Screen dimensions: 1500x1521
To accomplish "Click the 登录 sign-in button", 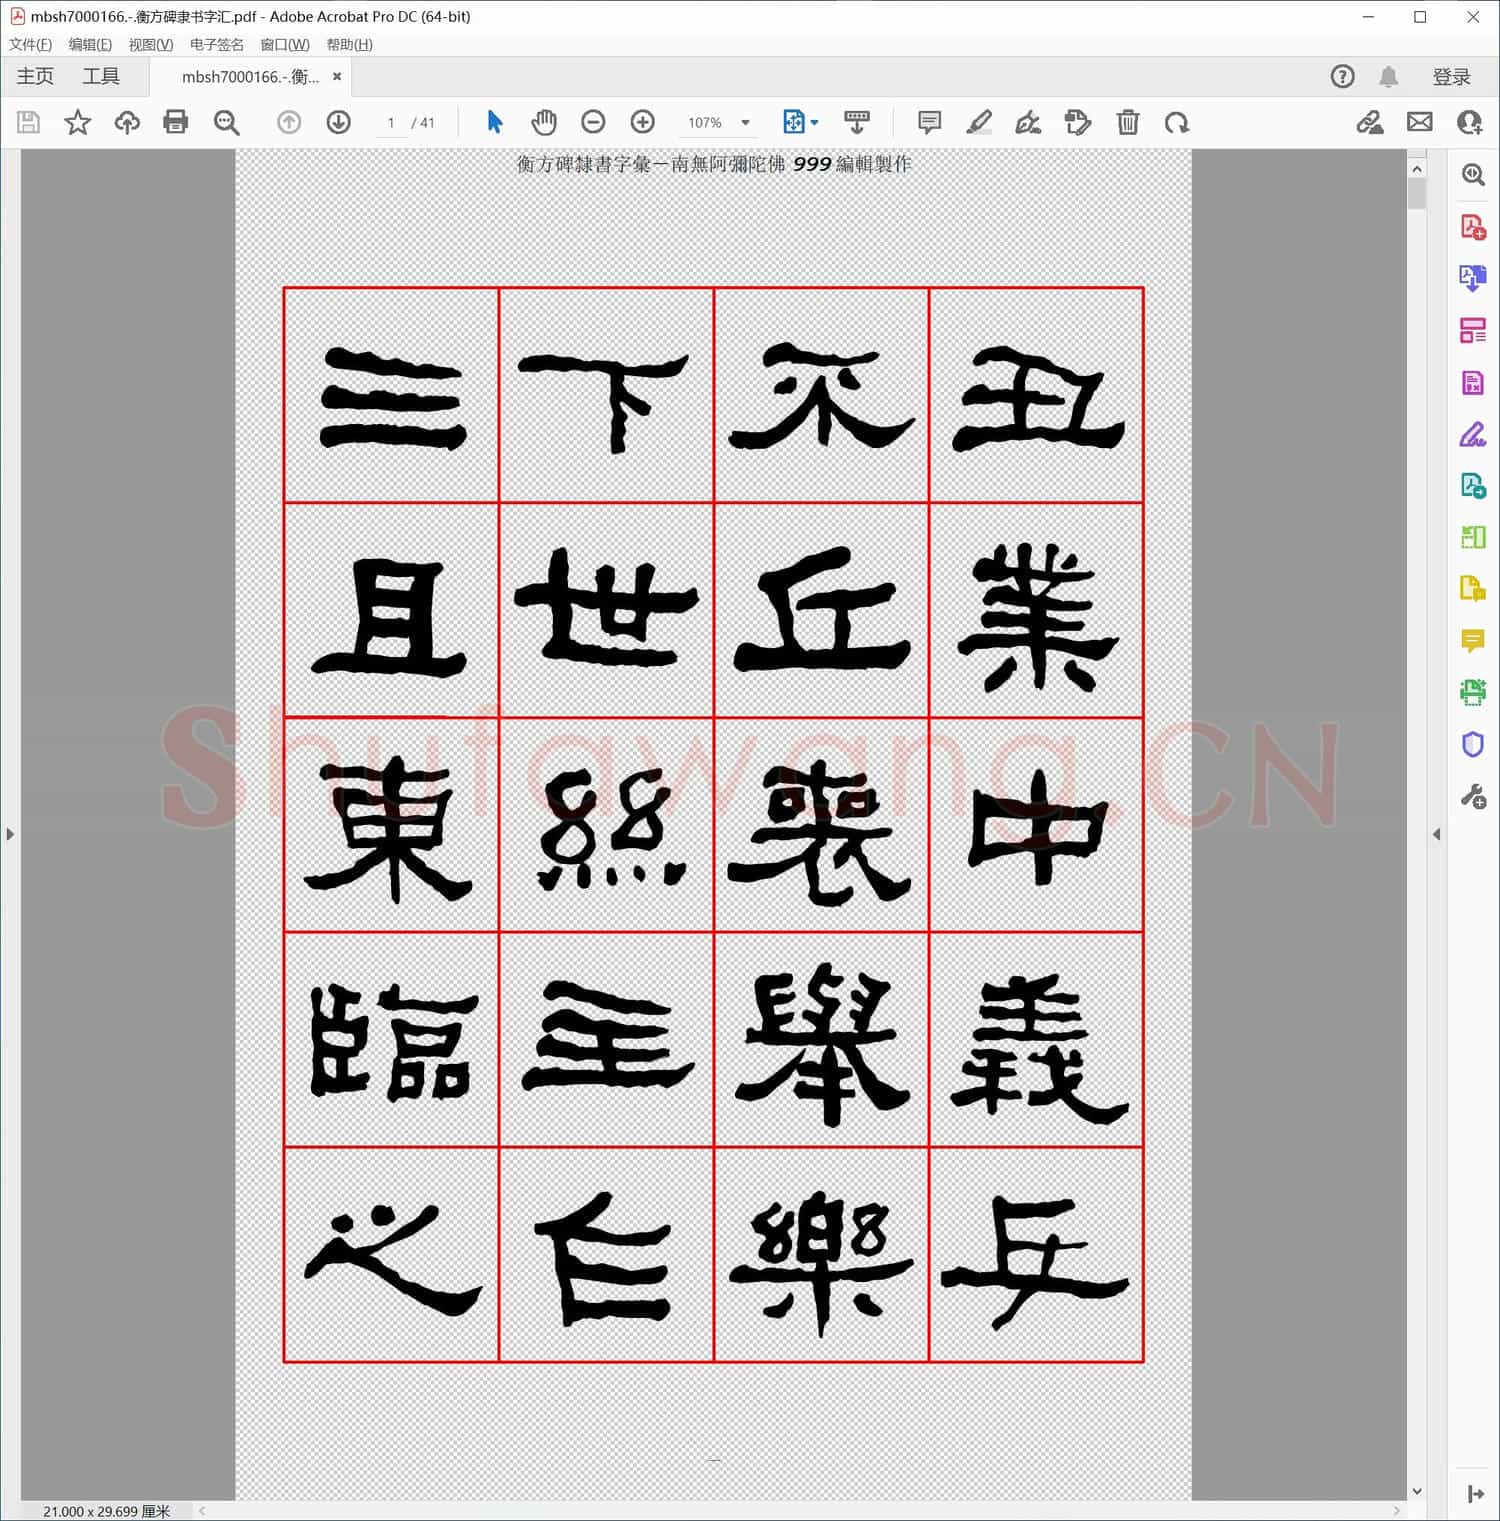I will coord(1453,76).
